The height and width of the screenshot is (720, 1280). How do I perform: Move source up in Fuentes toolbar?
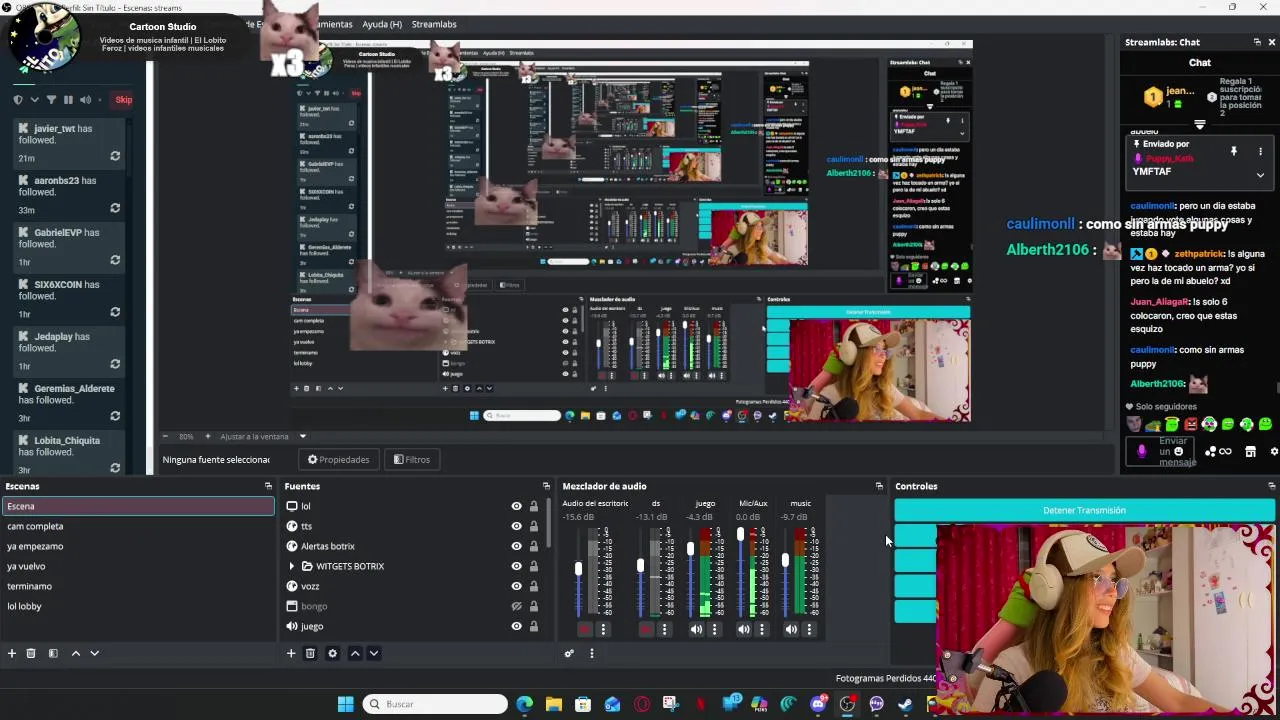pos(355,653)
